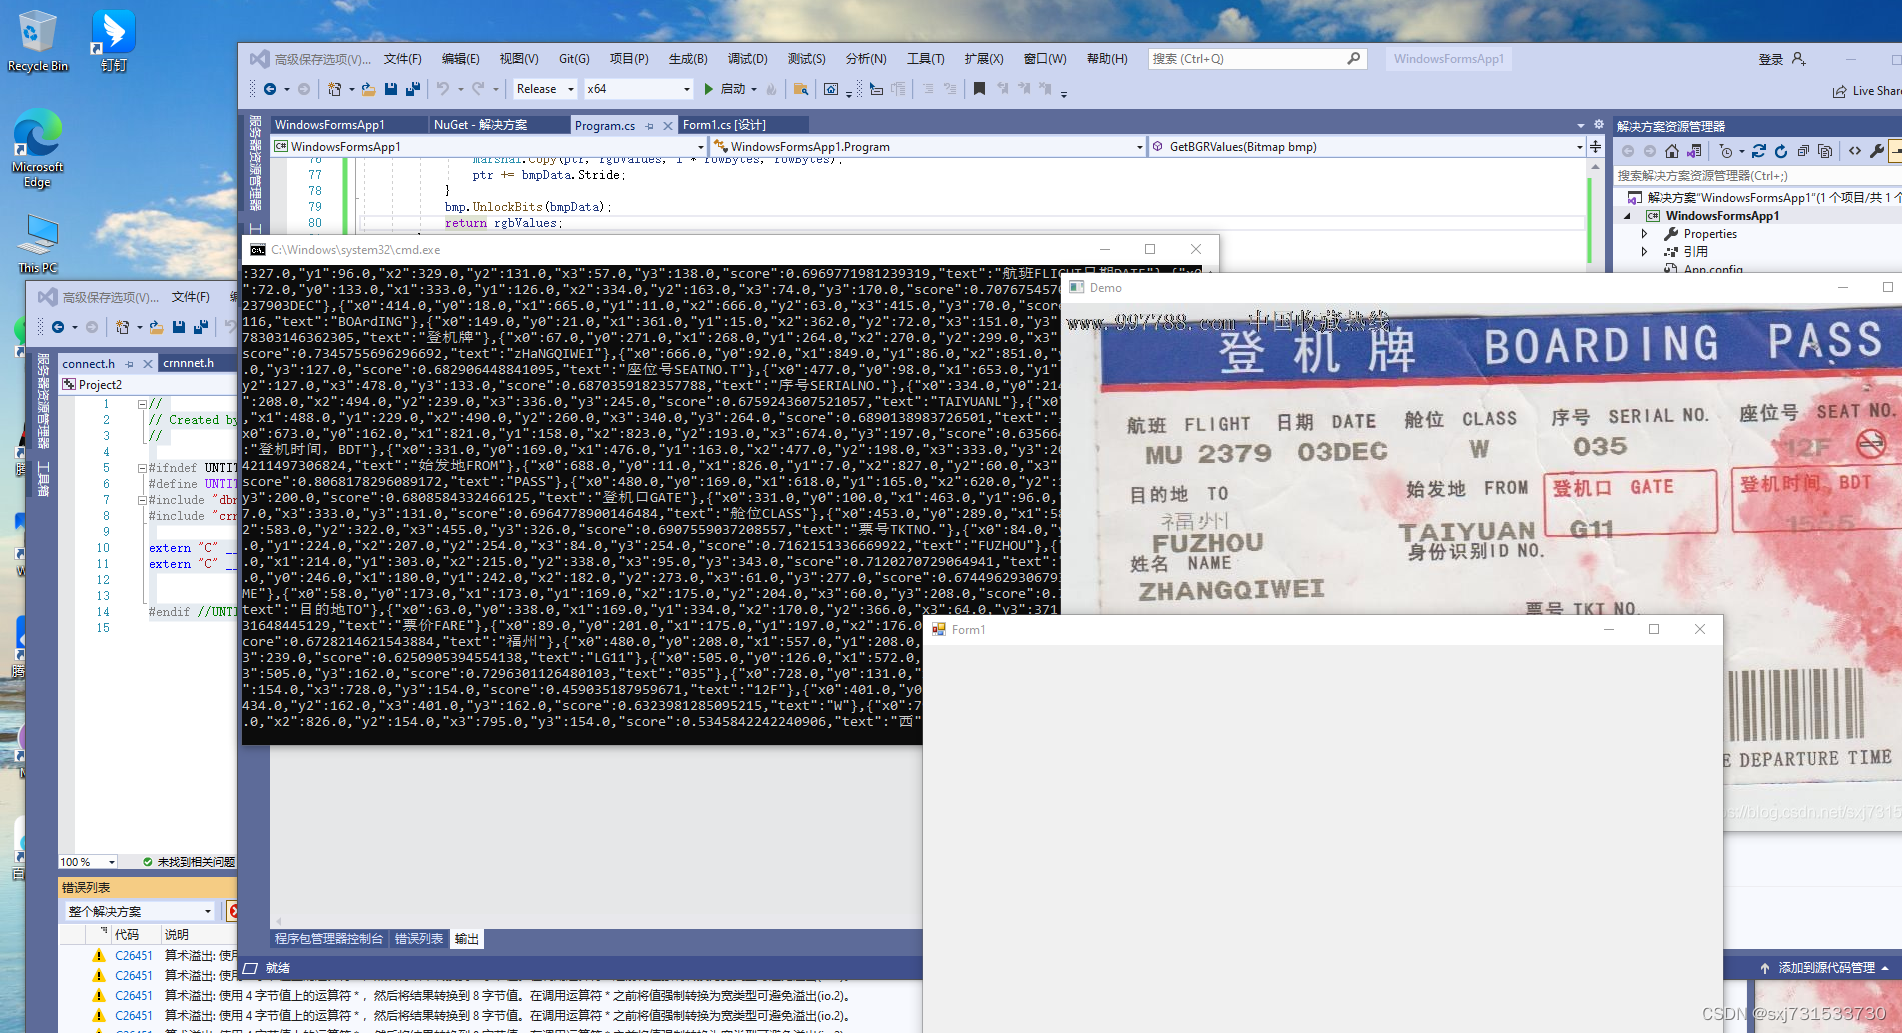Screen dimensions: 1902x1033
Task: Switch to the 输出 (Output) tab
Action: pos(466,939)
